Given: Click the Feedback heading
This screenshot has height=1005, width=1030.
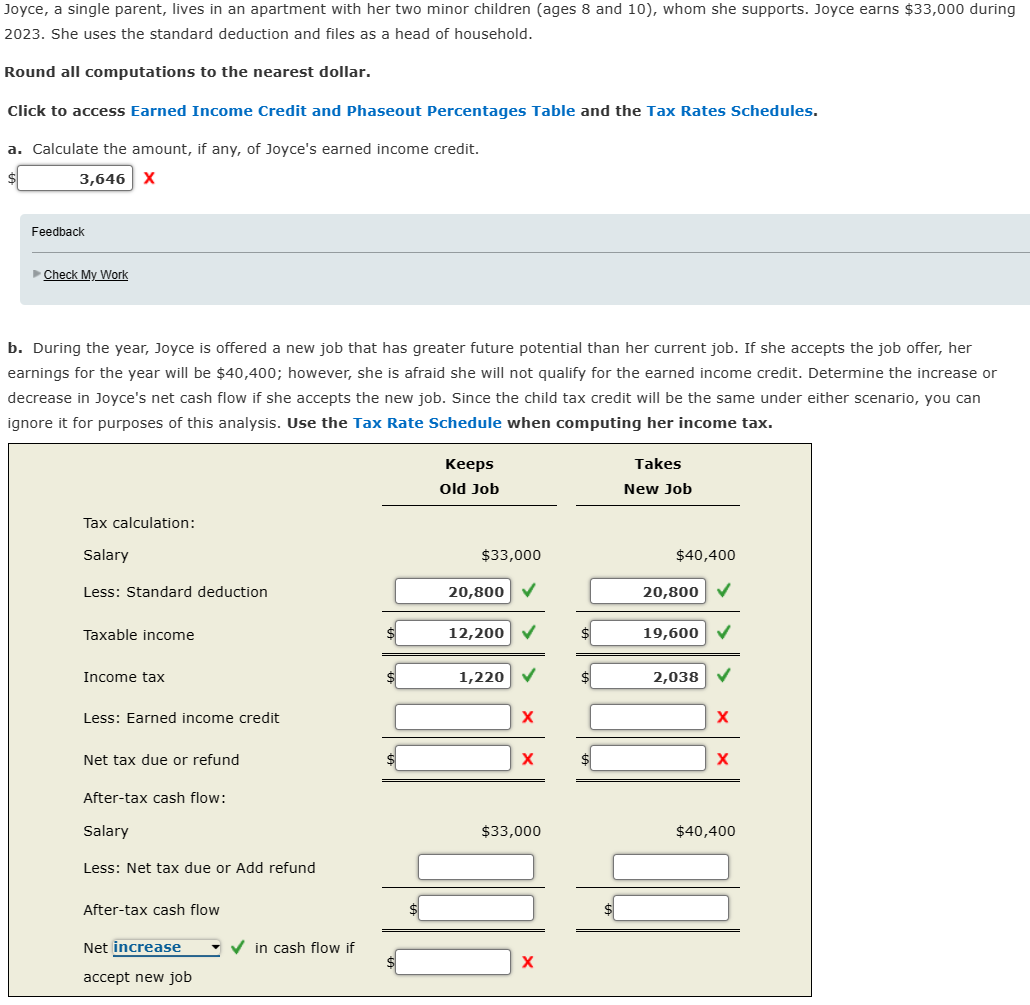Looking at the screenshot, I should (x=58, y=232).
